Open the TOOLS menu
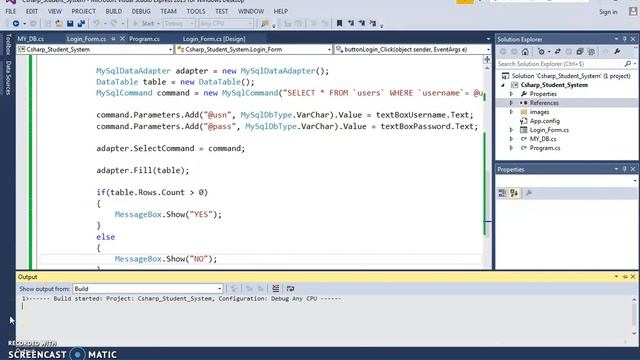Viewport: 640px width, 360px height. 196,11
